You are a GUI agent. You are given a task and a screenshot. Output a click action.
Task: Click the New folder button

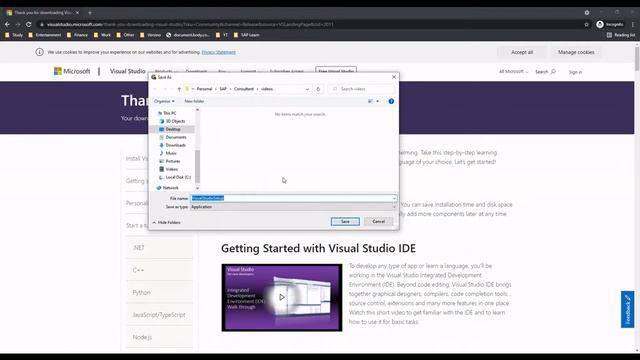point(194,101)
